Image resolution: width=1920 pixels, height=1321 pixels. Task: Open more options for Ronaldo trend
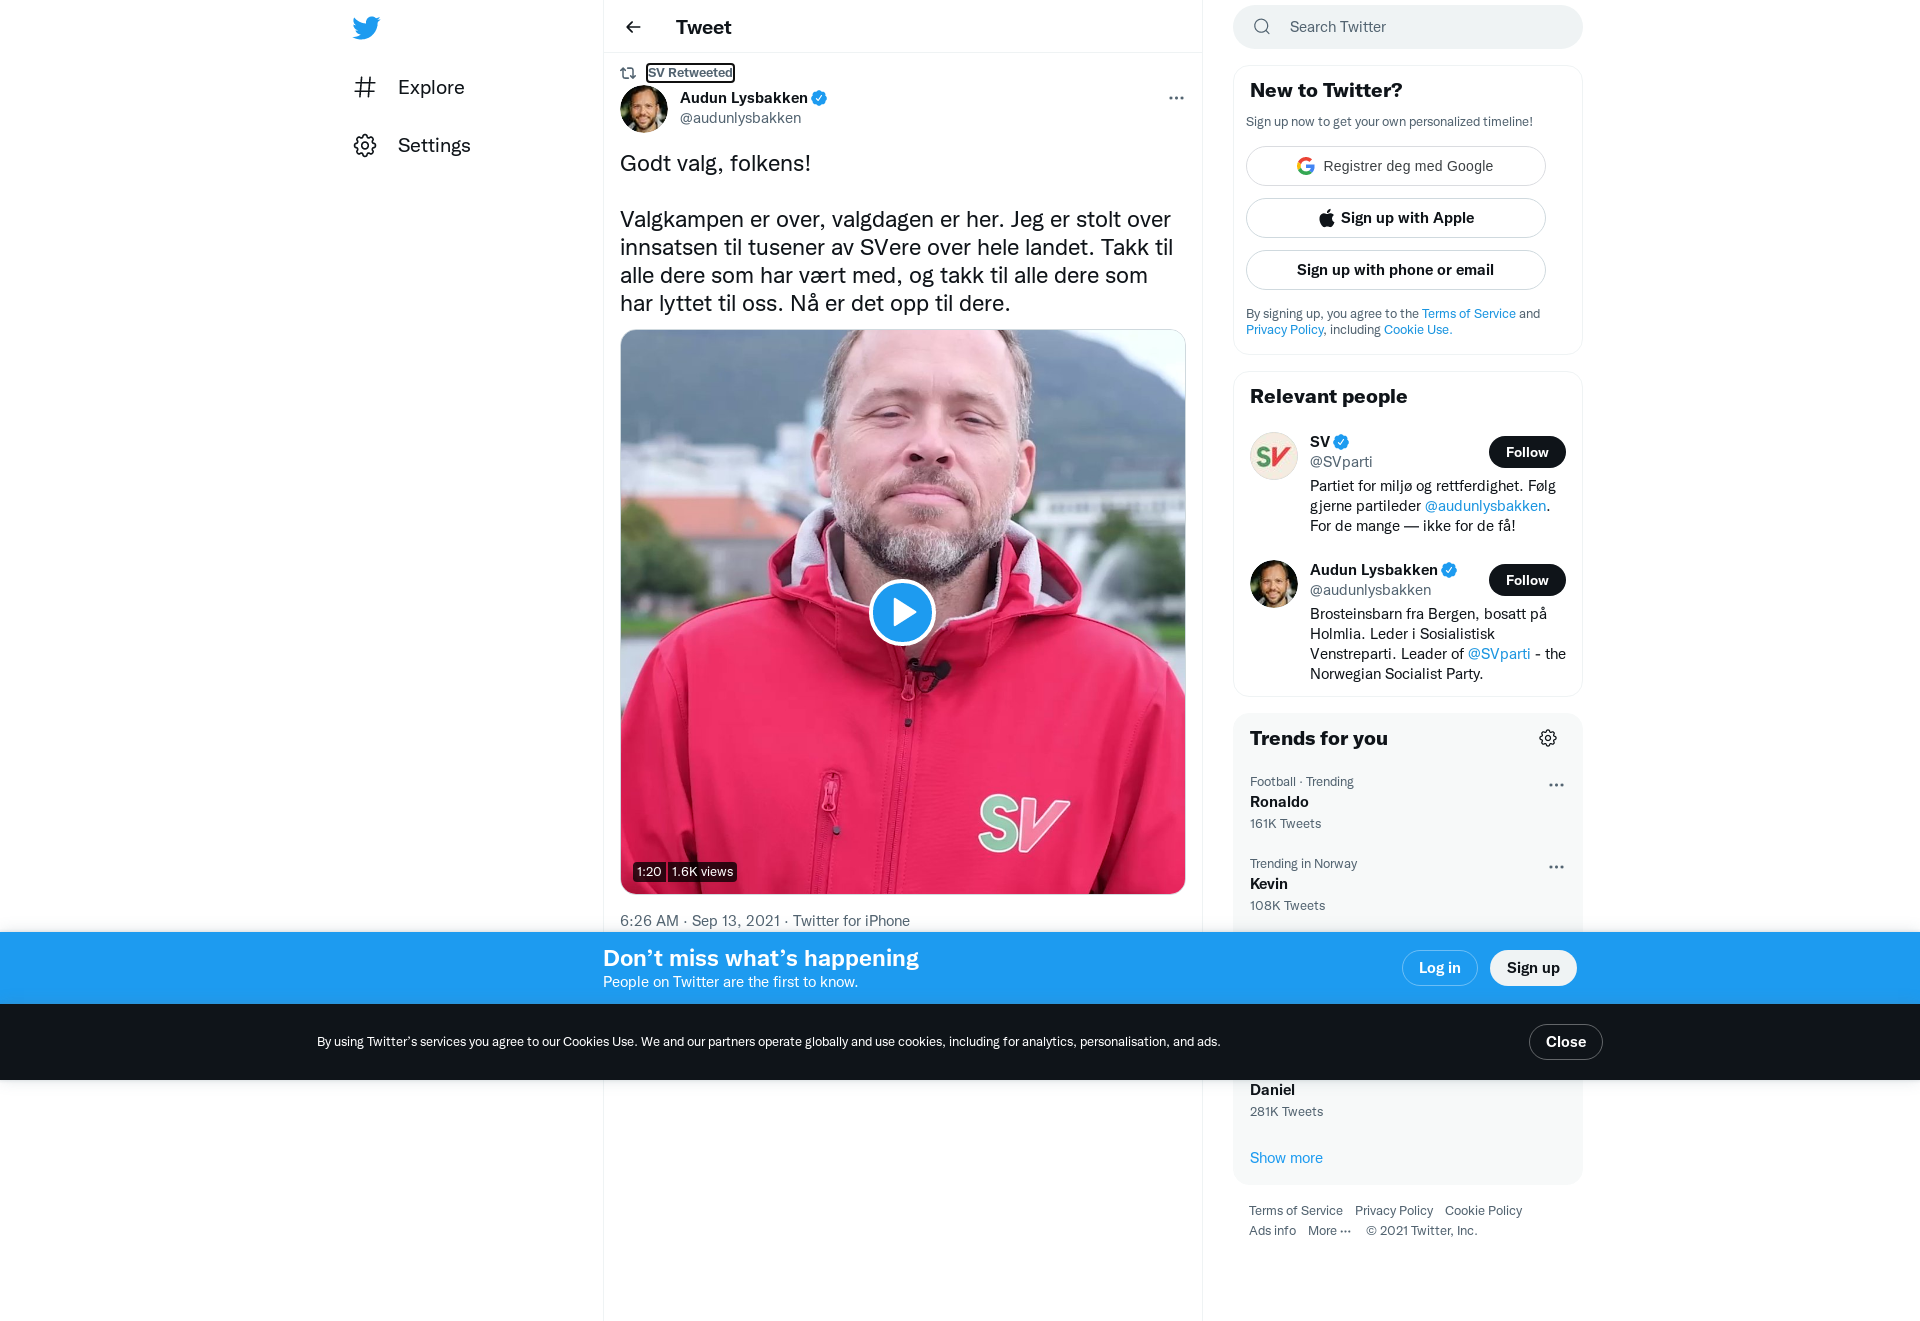tap(1556, 785)
